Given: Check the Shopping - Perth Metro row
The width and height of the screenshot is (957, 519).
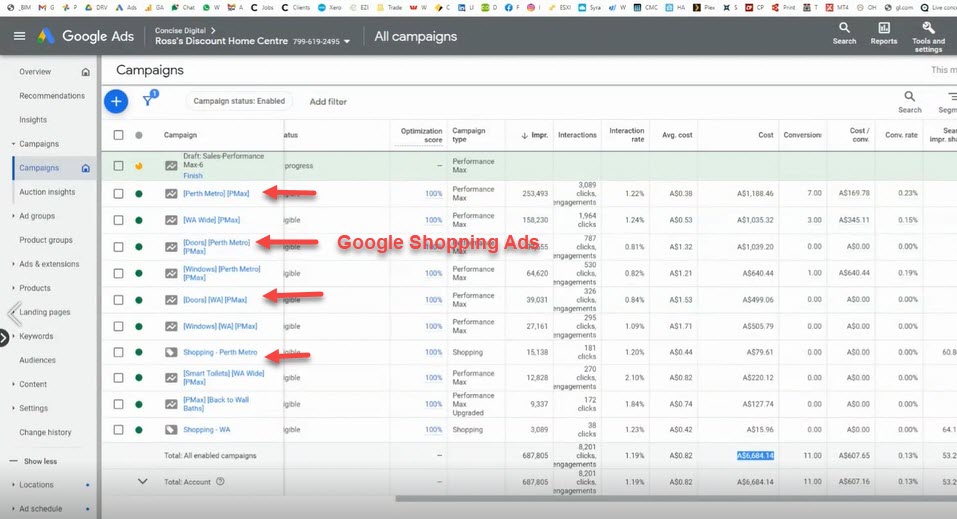Looking at the screenshot, I should pyautogui.click(x=118, y=352).
